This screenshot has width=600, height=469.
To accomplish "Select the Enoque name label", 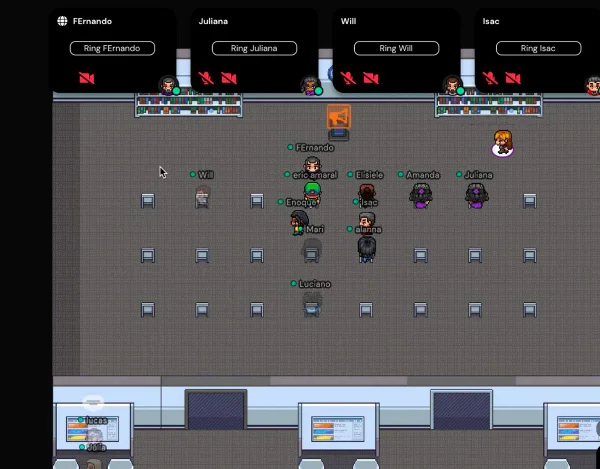I will coord(301,202).
